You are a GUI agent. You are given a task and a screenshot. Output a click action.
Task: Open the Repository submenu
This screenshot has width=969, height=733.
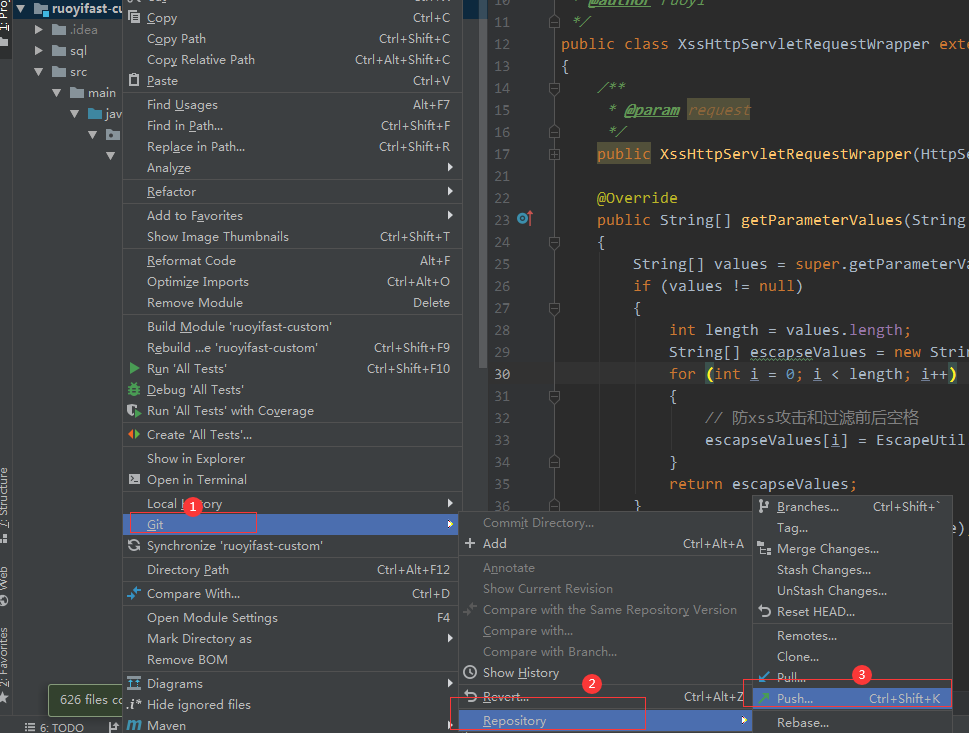[x=605, y=721]
